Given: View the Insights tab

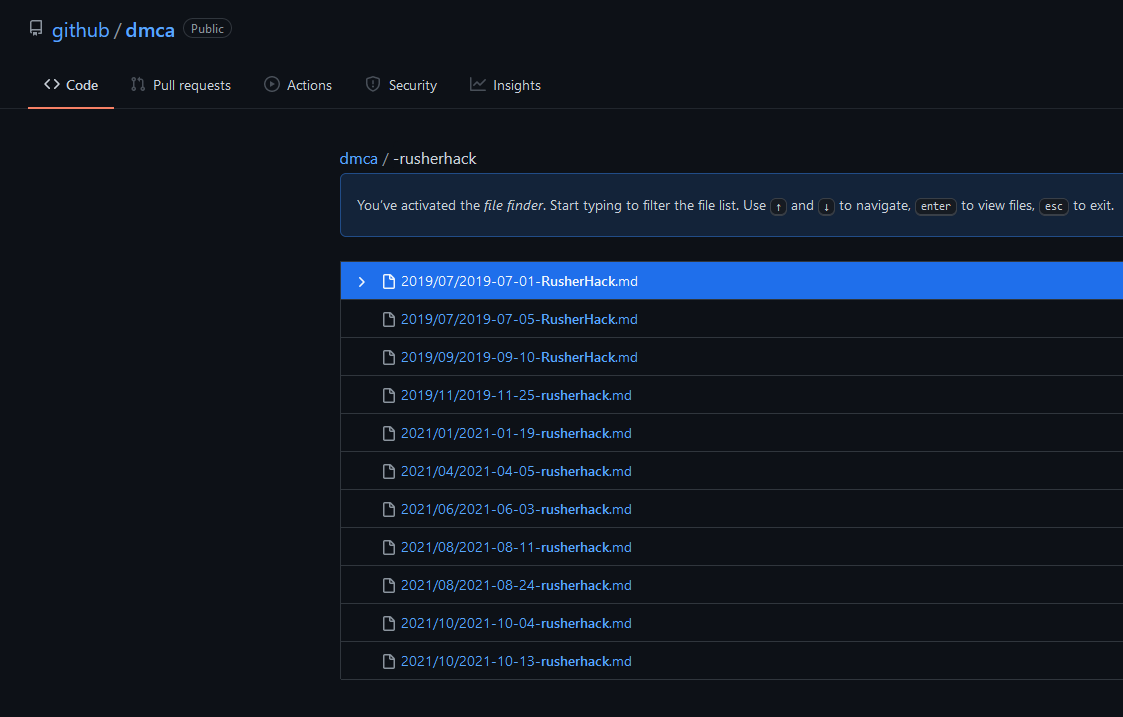Looking at the screenshot, I should [505, 85].
